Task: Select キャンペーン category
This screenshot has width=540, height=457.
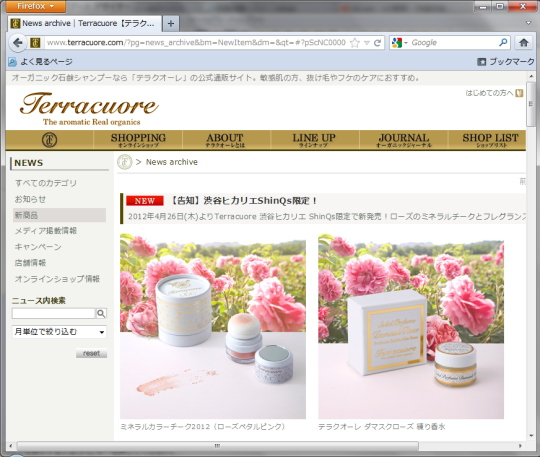Action: click(x=38, y=247)
